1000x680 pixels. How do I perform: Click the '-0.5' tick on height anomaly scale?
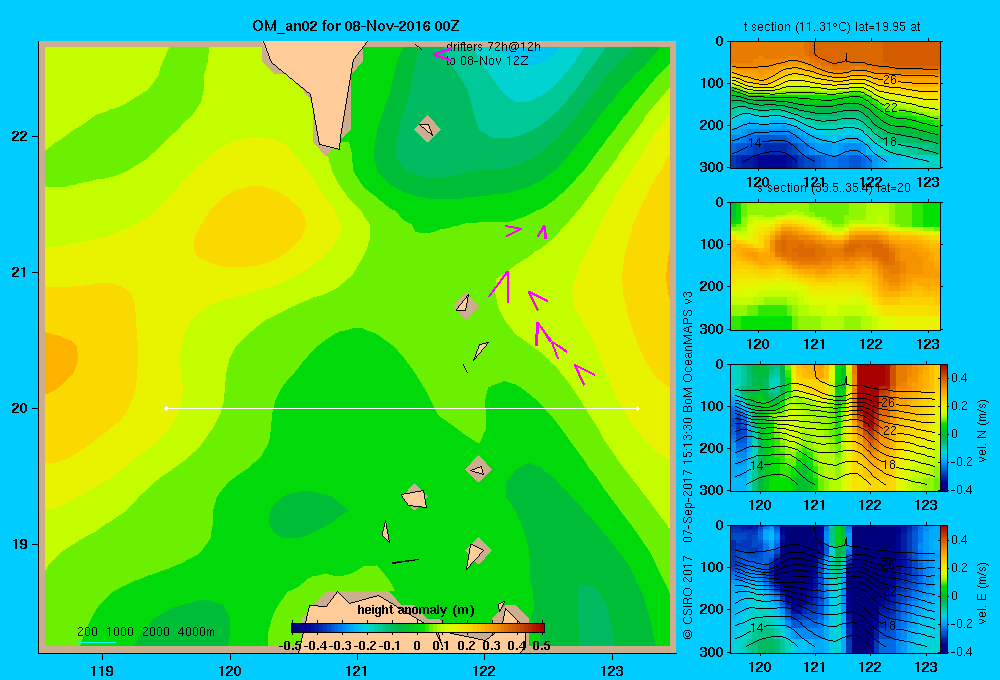click(x=290, y=646)
